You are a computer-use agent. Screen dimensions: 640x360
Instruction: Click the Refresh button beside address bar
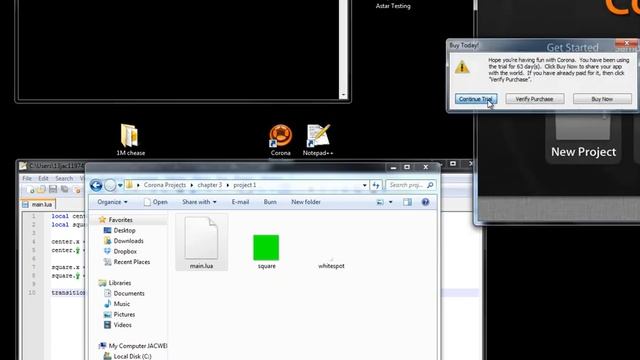[376, 185]
